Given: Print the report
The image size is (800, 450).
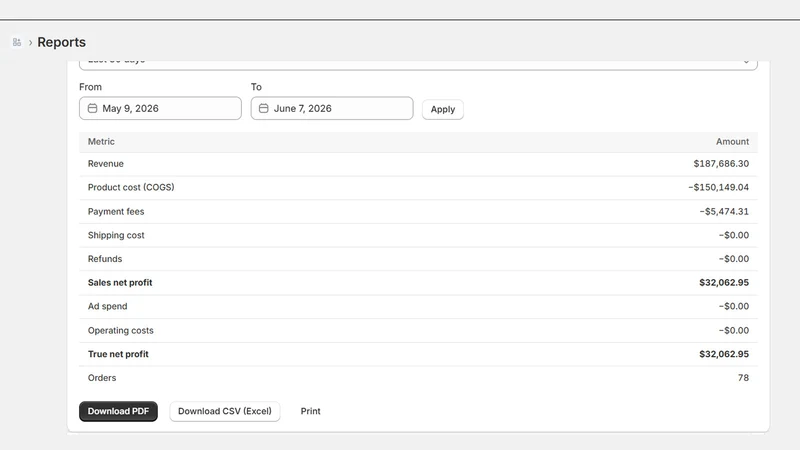Looking at the screenshot, I should (310, 411).
